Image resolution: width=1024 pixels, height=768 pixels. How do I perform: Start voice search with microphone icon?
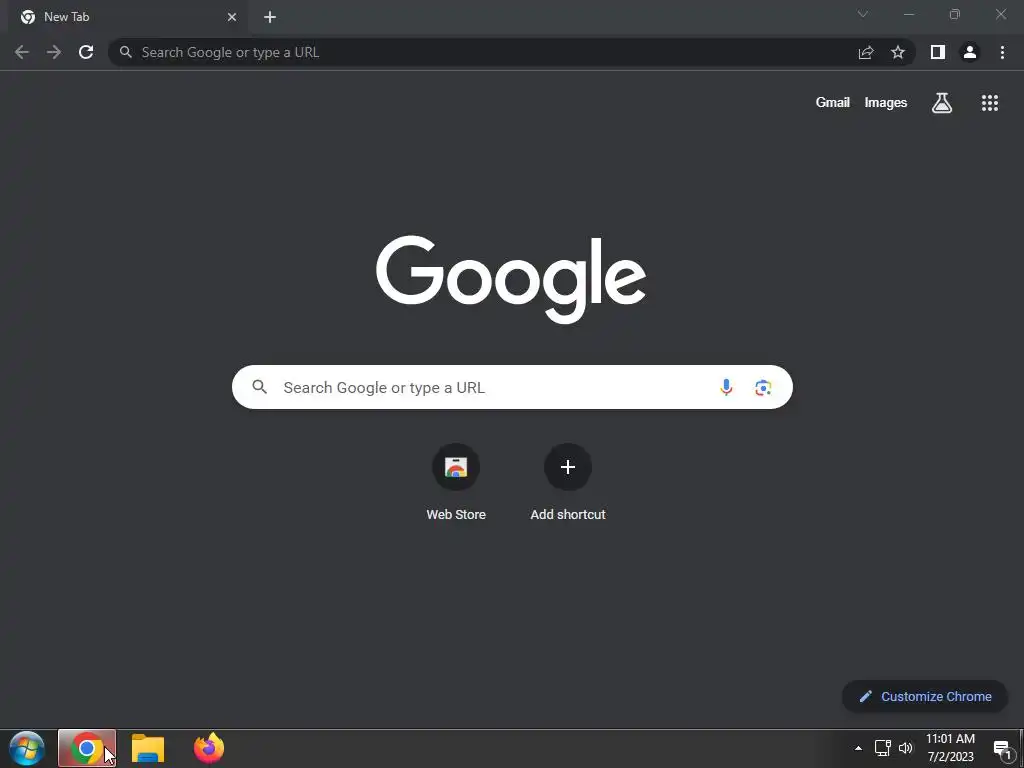tap(726, 387)
